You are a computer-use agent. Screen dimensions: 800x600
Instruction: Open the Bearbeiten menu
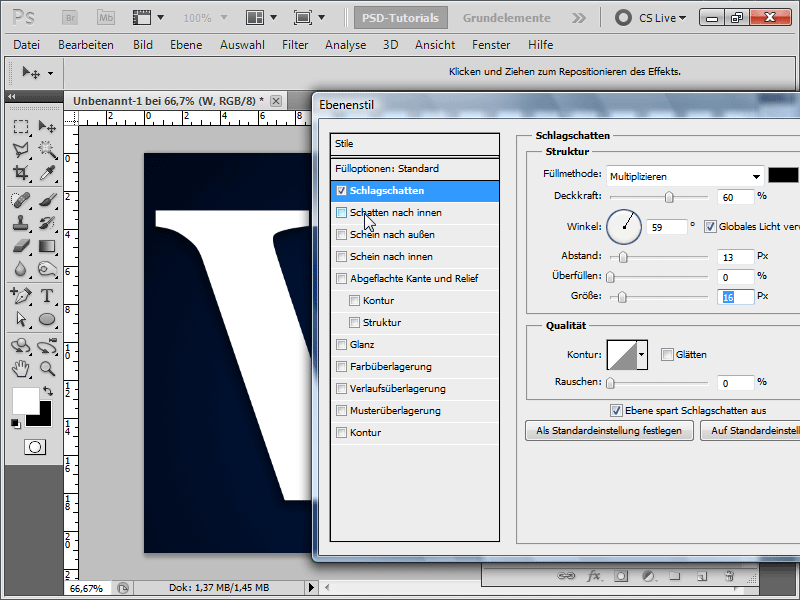coord(86,45)
